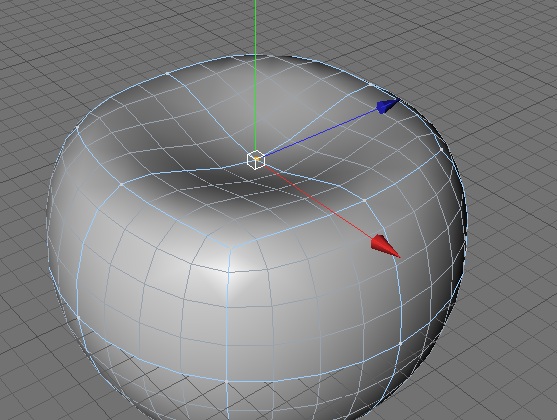Select top rim vertex left of the green axis
Image resolution: width=557 pixels, height=420 pixels.
[167, 74]
